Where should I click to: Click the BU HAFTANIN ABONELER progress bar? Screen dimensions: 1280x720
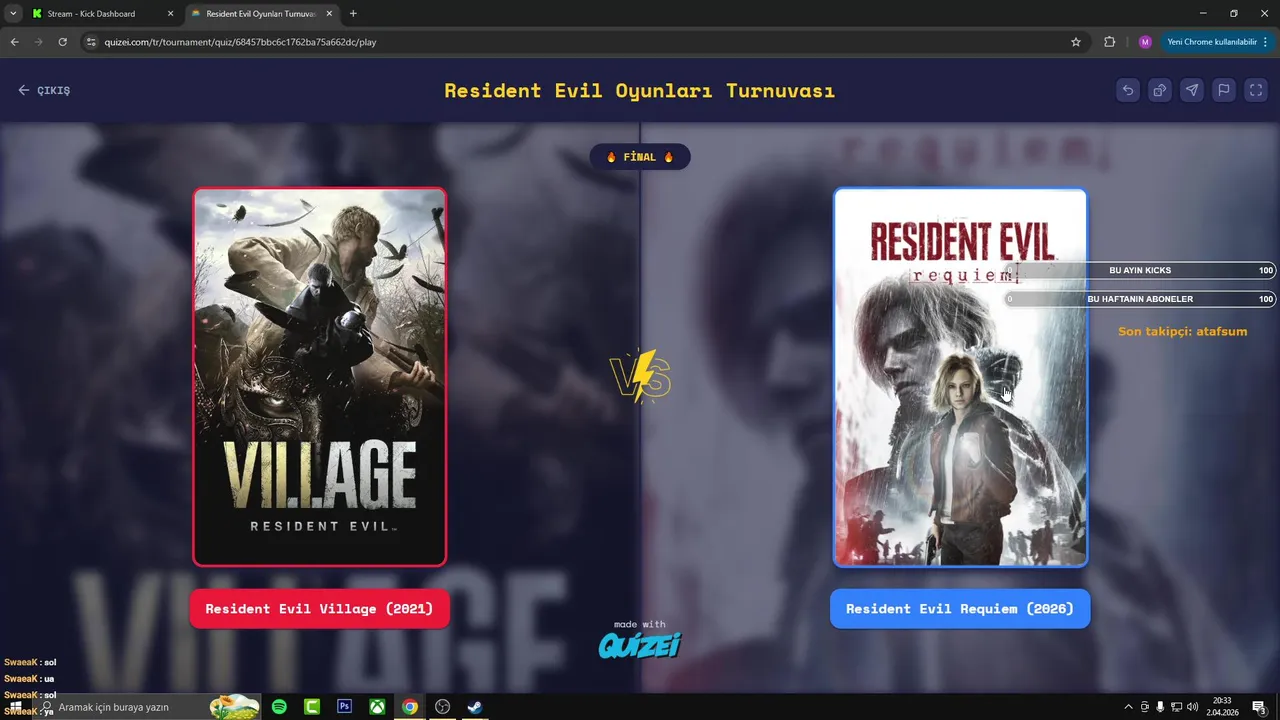1140,299
